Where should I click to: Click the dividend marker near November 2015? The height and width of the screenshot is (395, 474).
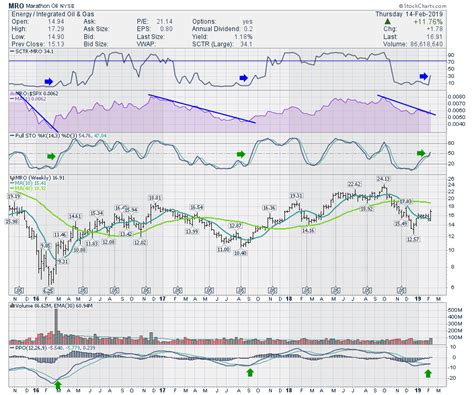(19, 290)
